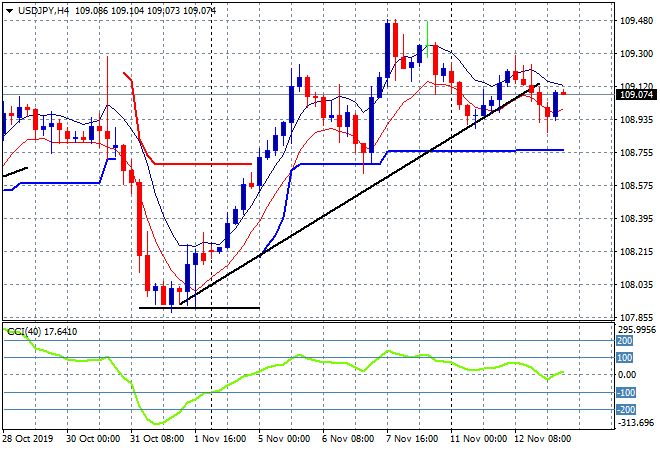
Task: Click the current price label 109.074
Action: tap(637, 95)
